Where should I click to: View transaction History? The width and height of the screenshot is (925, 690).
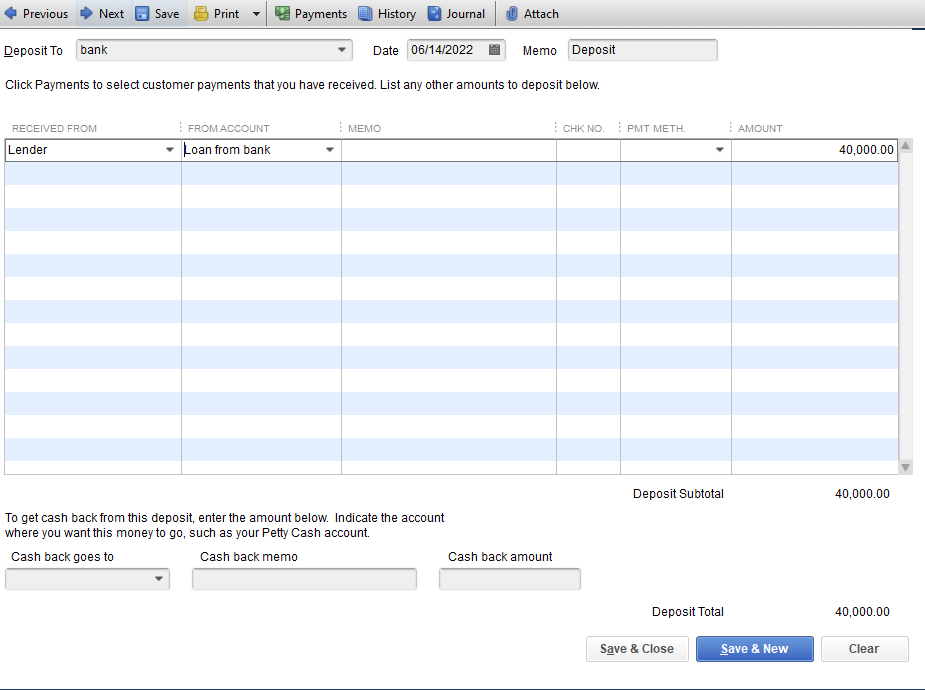pos(387,14)
